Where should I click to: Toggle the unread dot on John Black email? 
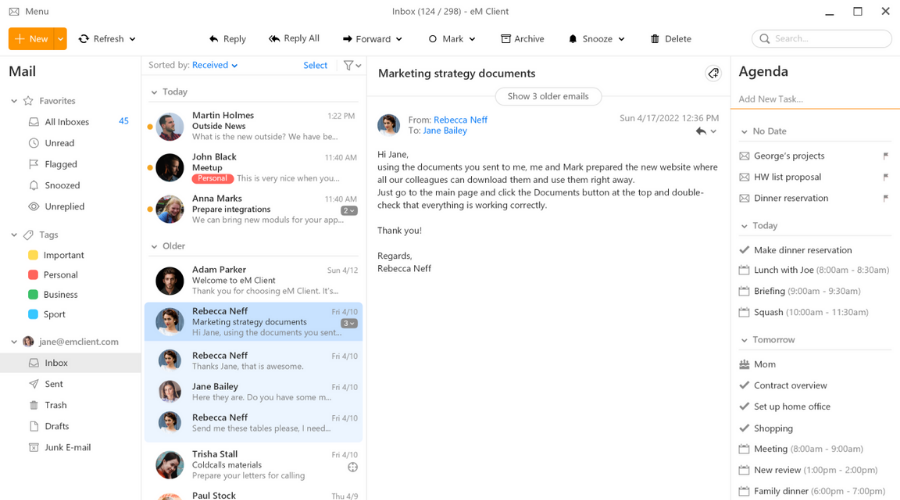point(150,168)
